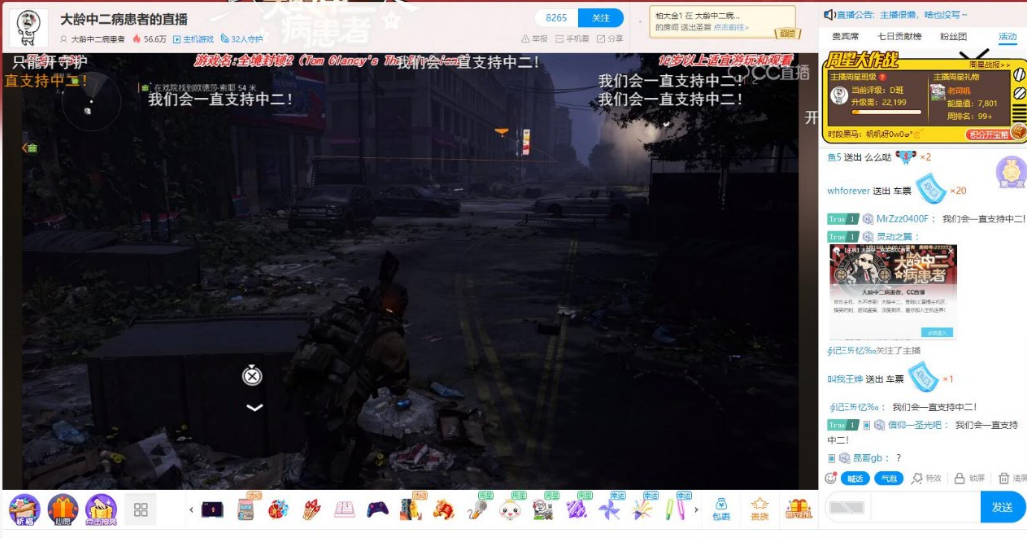Screen dimensions: 1027x539
Task: Click the gray fan badge in chat input
Action: coord(846,508)
